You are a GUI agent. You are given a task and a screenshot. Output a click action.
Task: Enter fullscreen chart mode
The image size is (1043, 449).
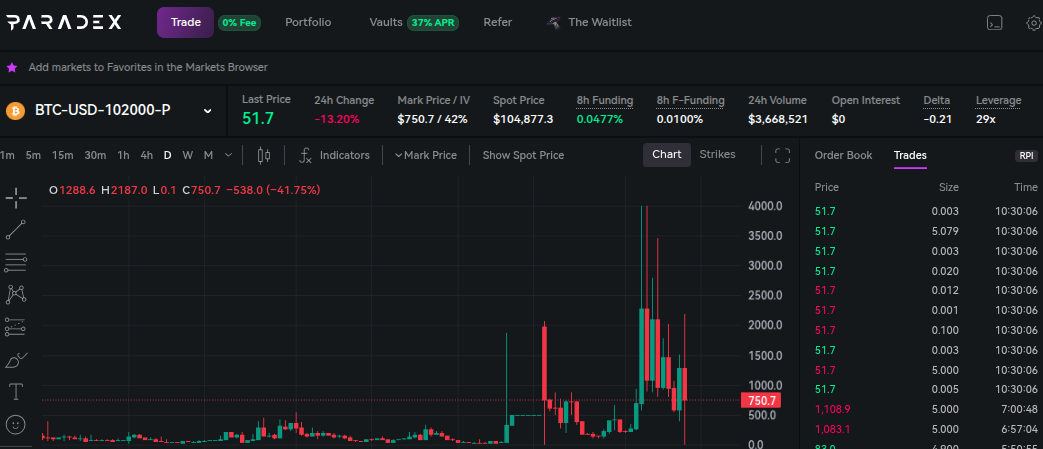tap(783, 155)
